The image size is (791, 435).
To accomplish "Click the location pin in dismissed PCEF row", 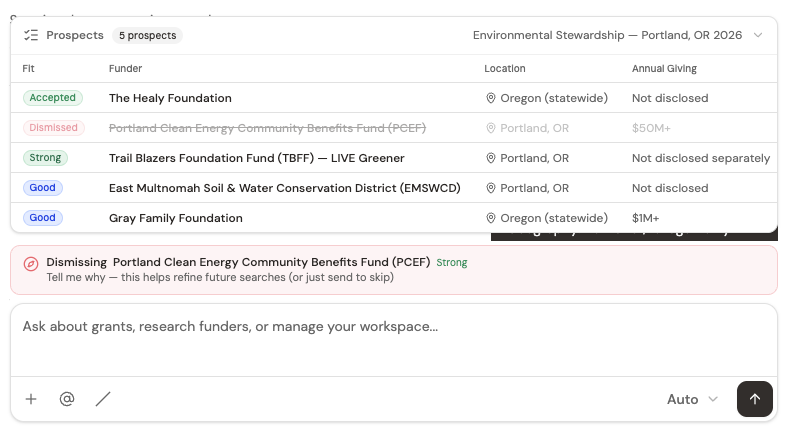I will tap(490, 128).
